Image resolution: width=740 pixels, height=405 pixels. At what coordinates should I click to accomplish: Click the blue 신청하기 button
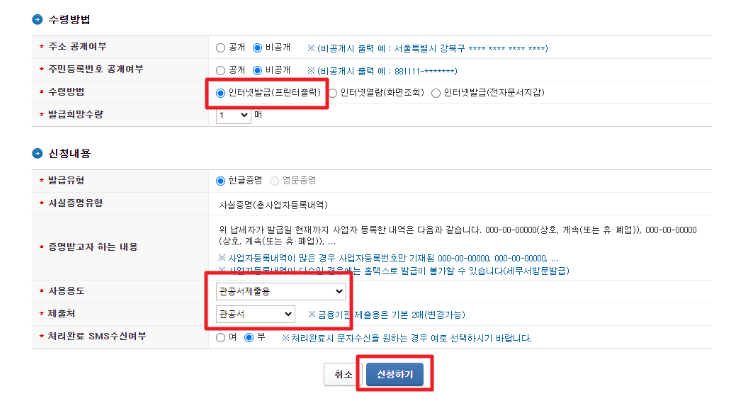pos(395,374)
